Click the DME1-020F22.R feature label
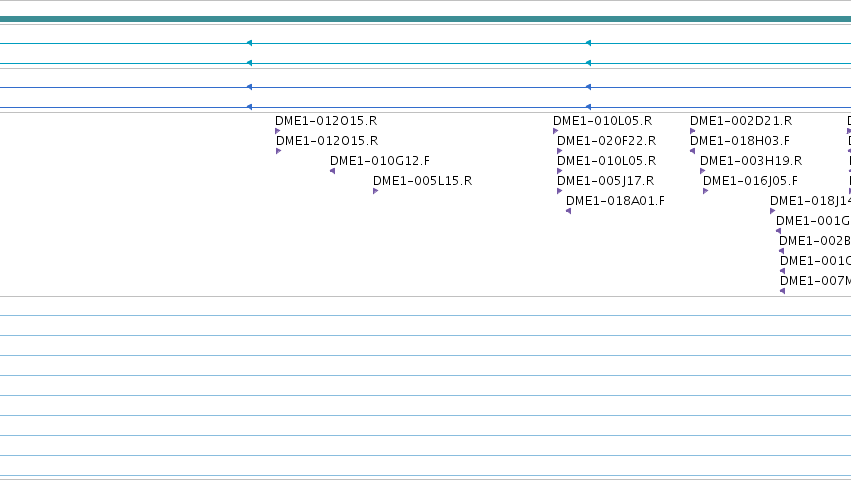 pyautogui.click(x=606, y=141)
